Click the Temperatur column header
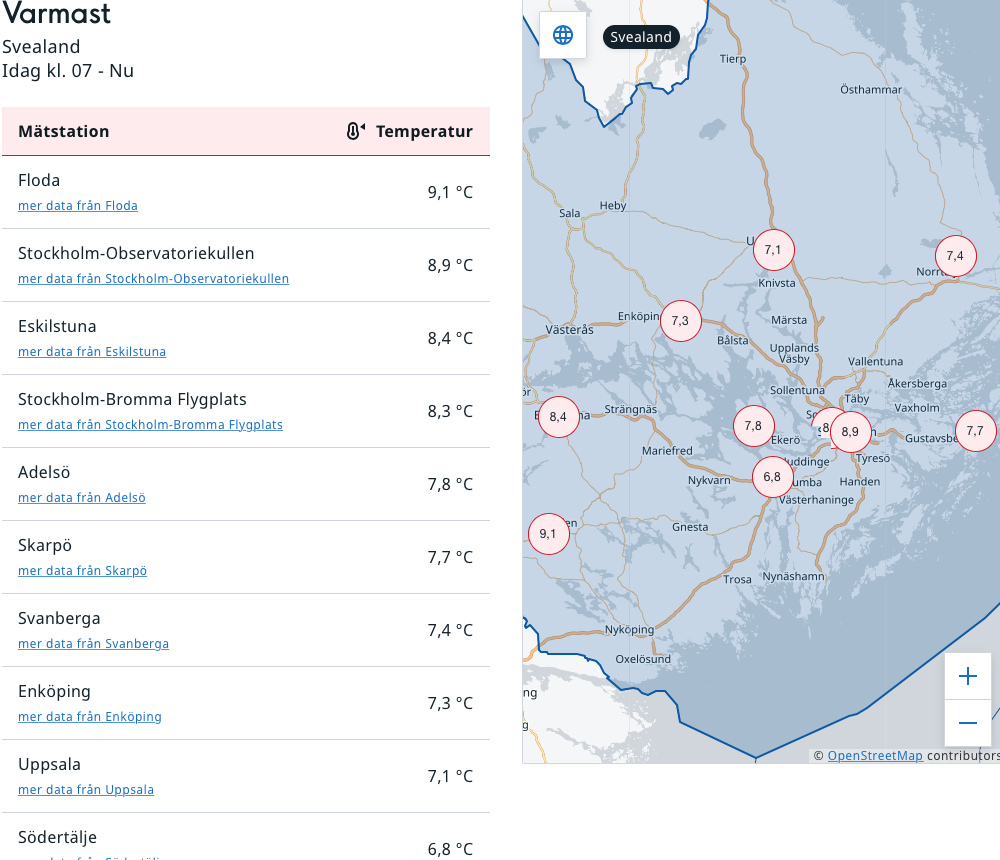This screenshot has width=1000, height=860. coord(423,131)
